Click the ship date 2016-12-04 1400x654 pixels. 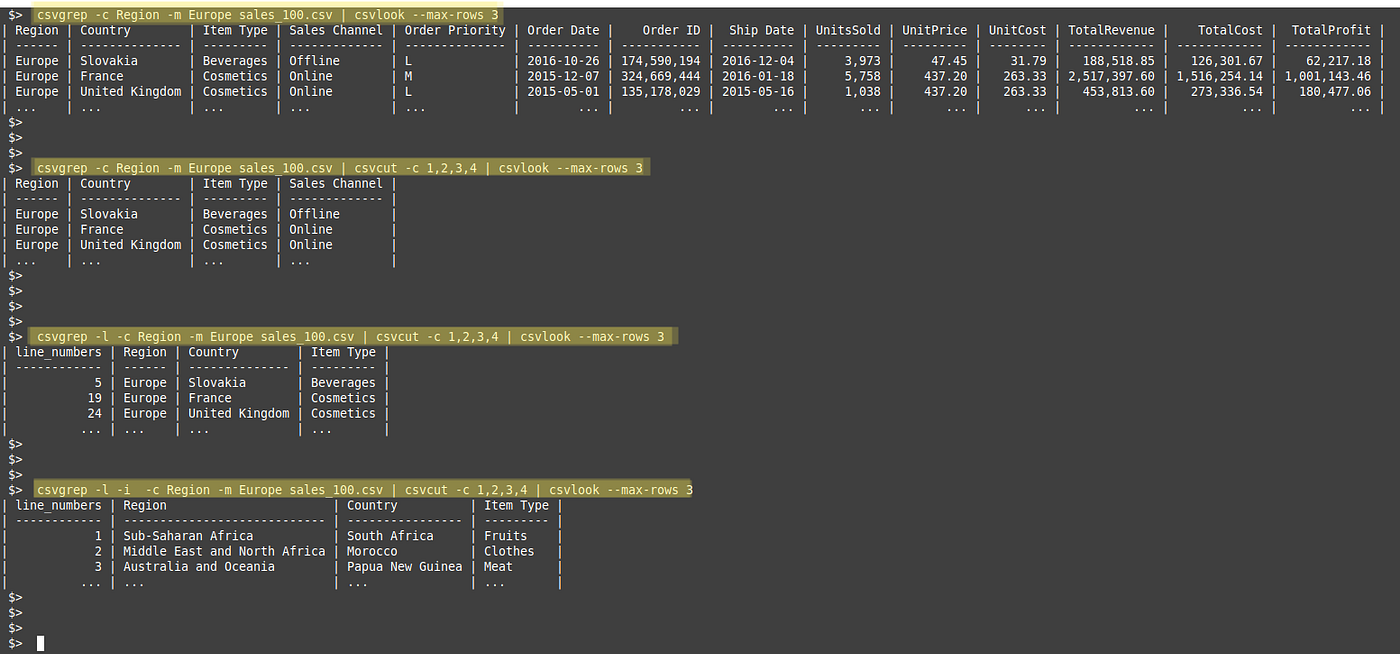(x=758, y=61)
